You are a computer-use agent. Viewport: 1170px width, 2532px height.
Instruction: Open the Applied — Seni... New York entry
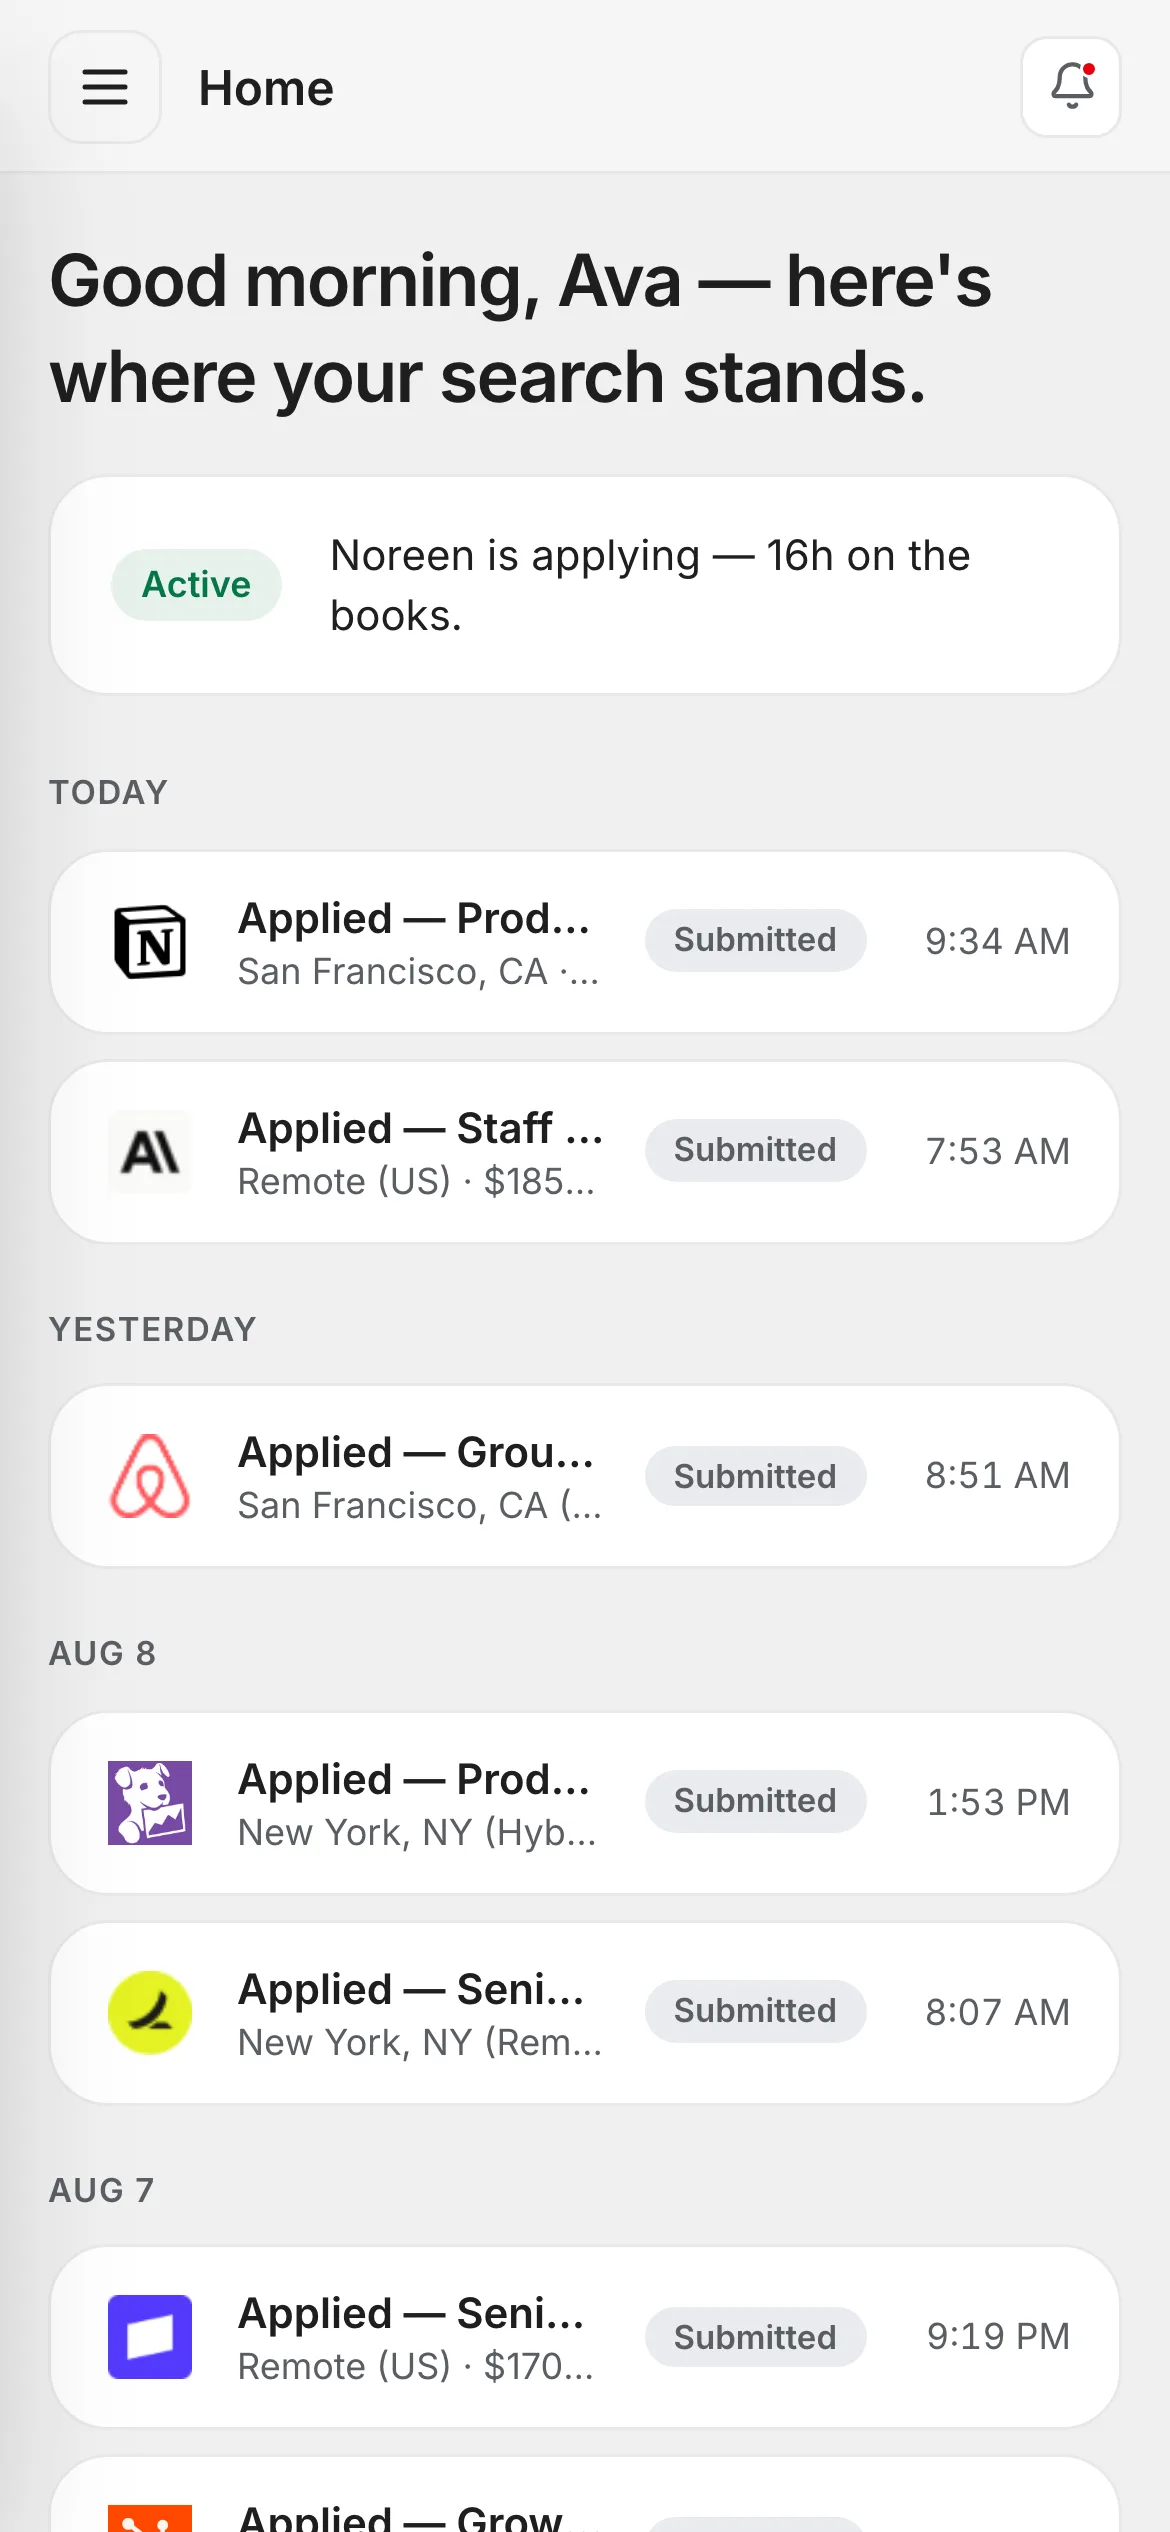click(x=585, y=2013)
